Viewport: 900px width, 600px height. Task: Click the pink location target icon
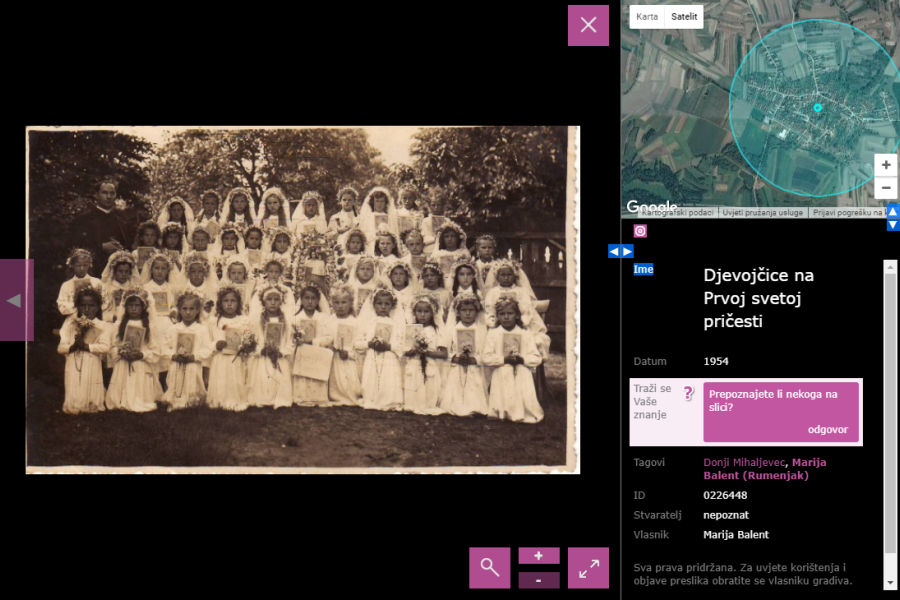(641, 231)
